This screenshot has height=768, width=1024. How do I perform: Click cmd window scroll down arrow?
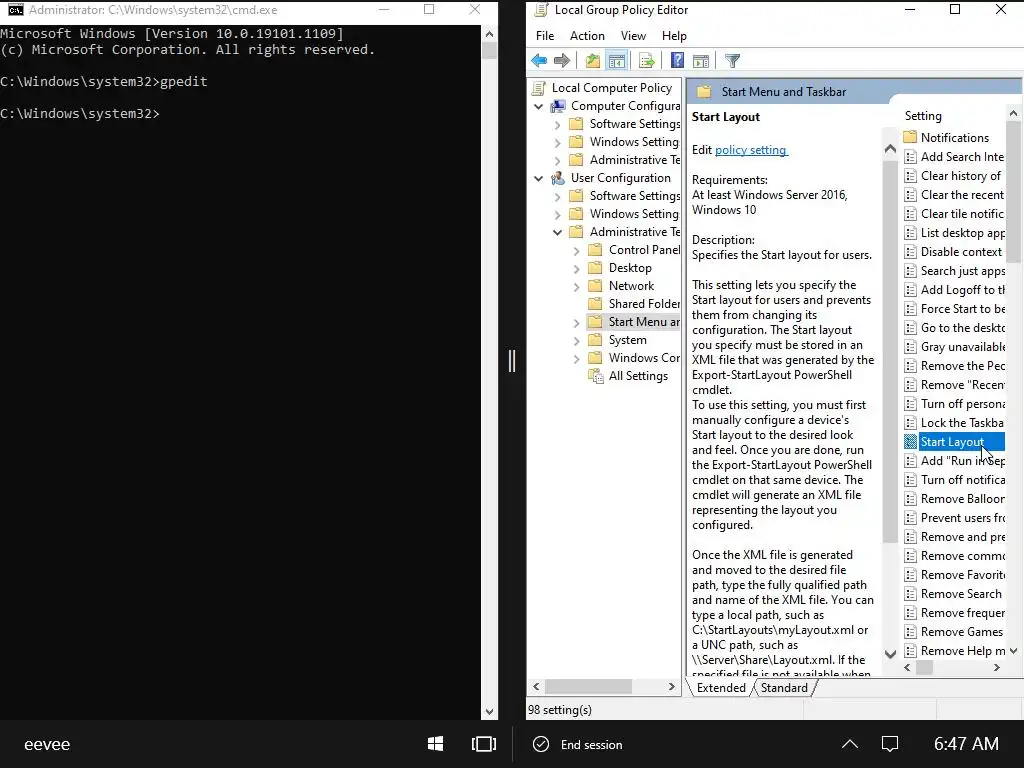[x=489, y=712]
